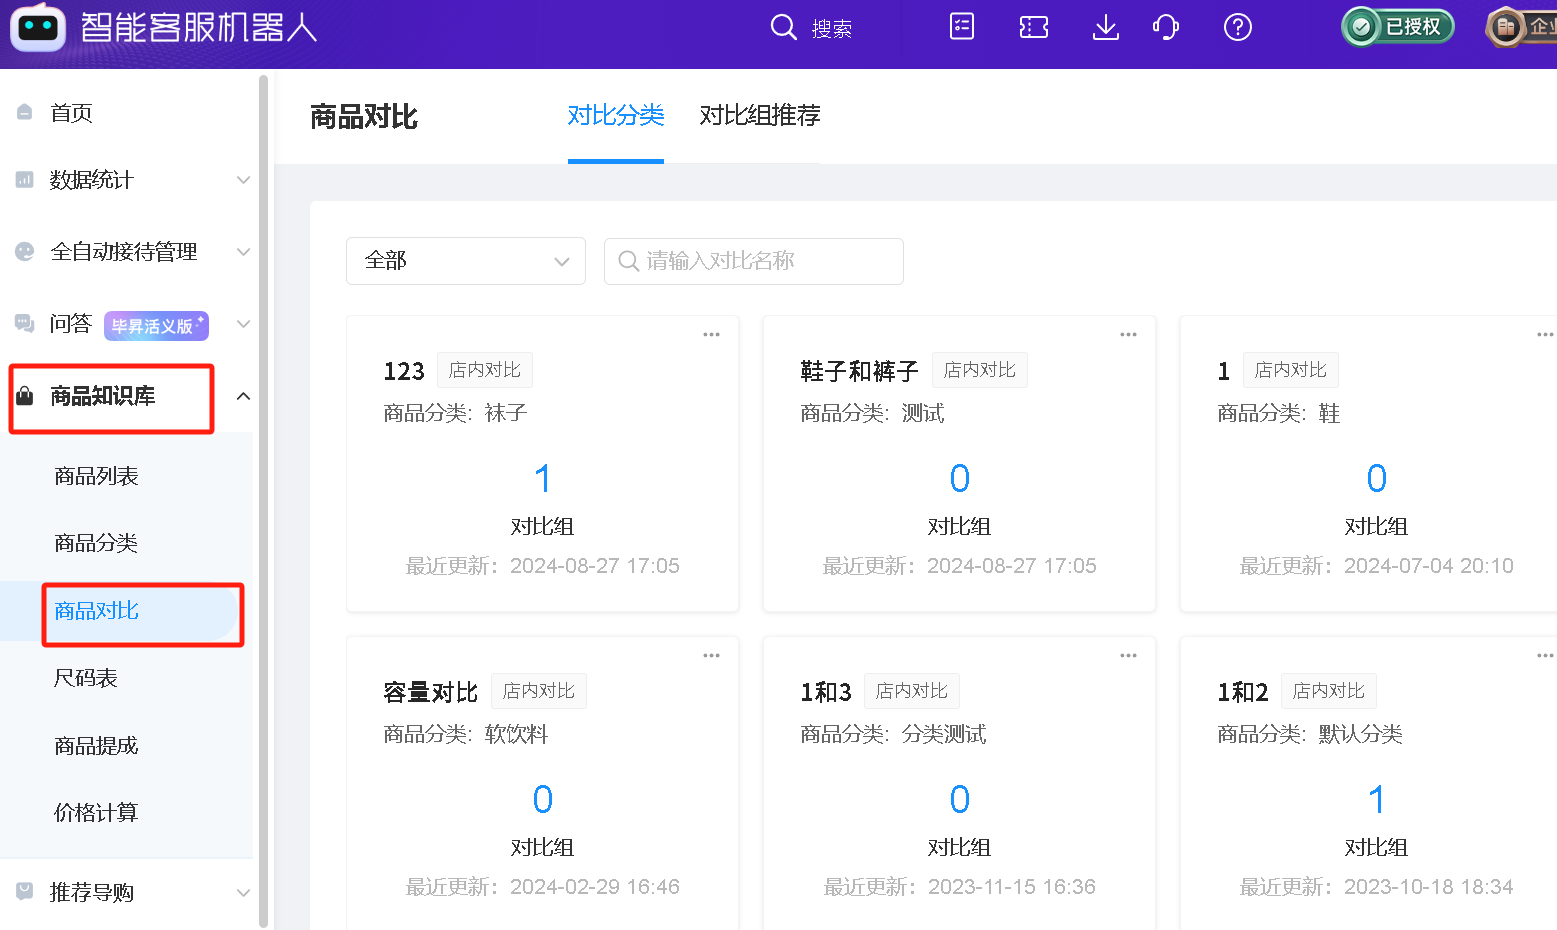Open 尺码表 in the sidebar
This screenshot has width=1557, height=930.
[86, 678]
